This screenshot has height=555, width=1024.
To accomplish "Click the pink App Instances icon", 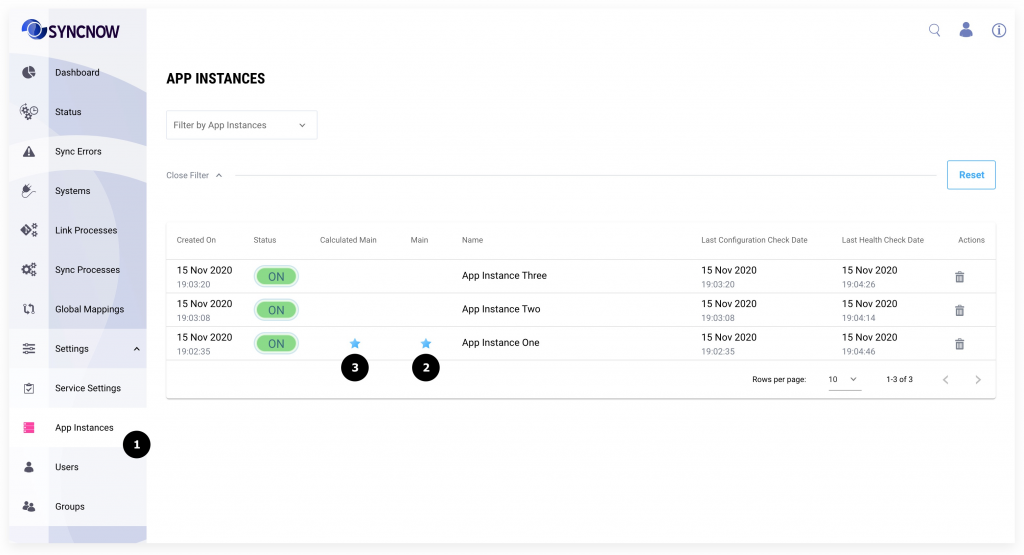I will point(29,428).
